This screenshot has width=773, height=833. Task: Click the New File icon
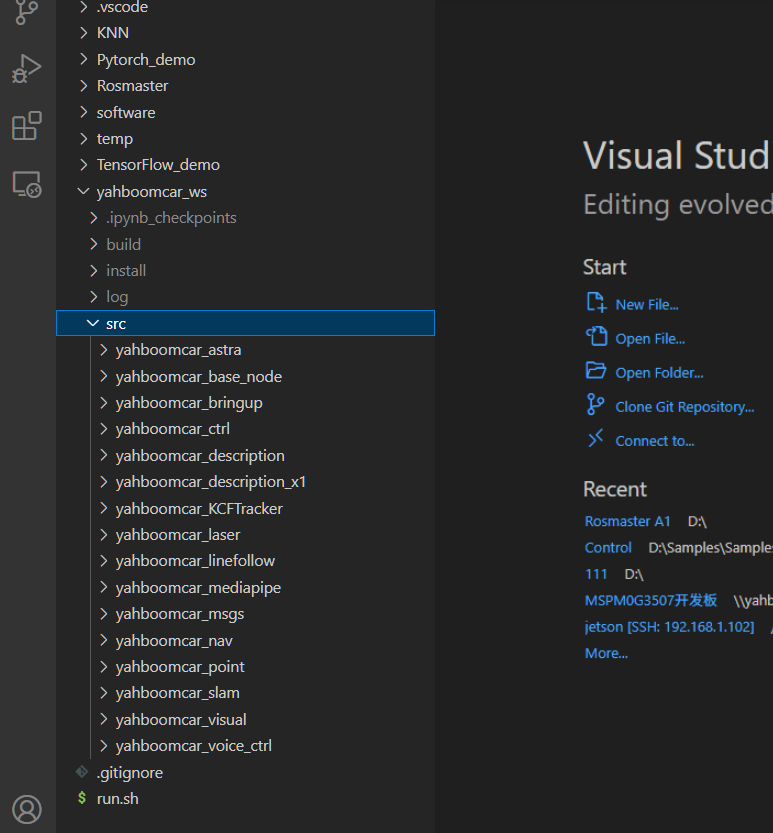click(596, 302)
